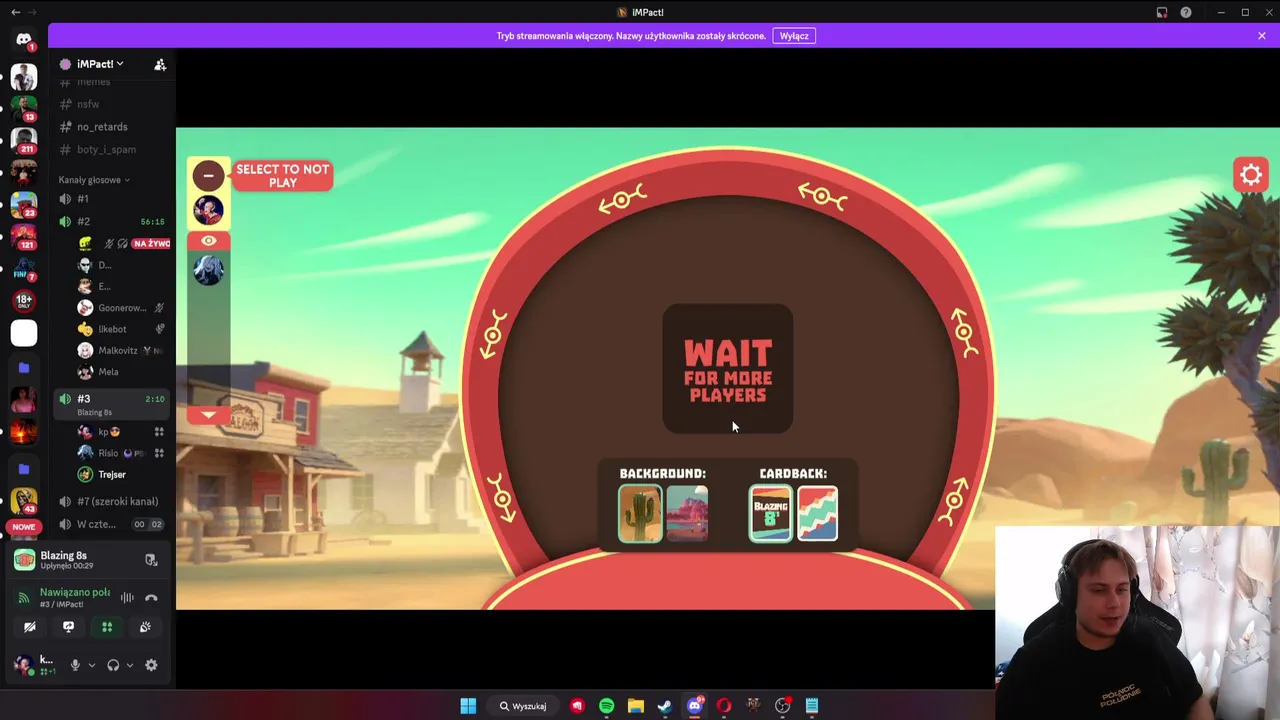The image size is (1280, 720).
Task: Open Spotify from the taskbar
Action: click(x=606, y=706)
